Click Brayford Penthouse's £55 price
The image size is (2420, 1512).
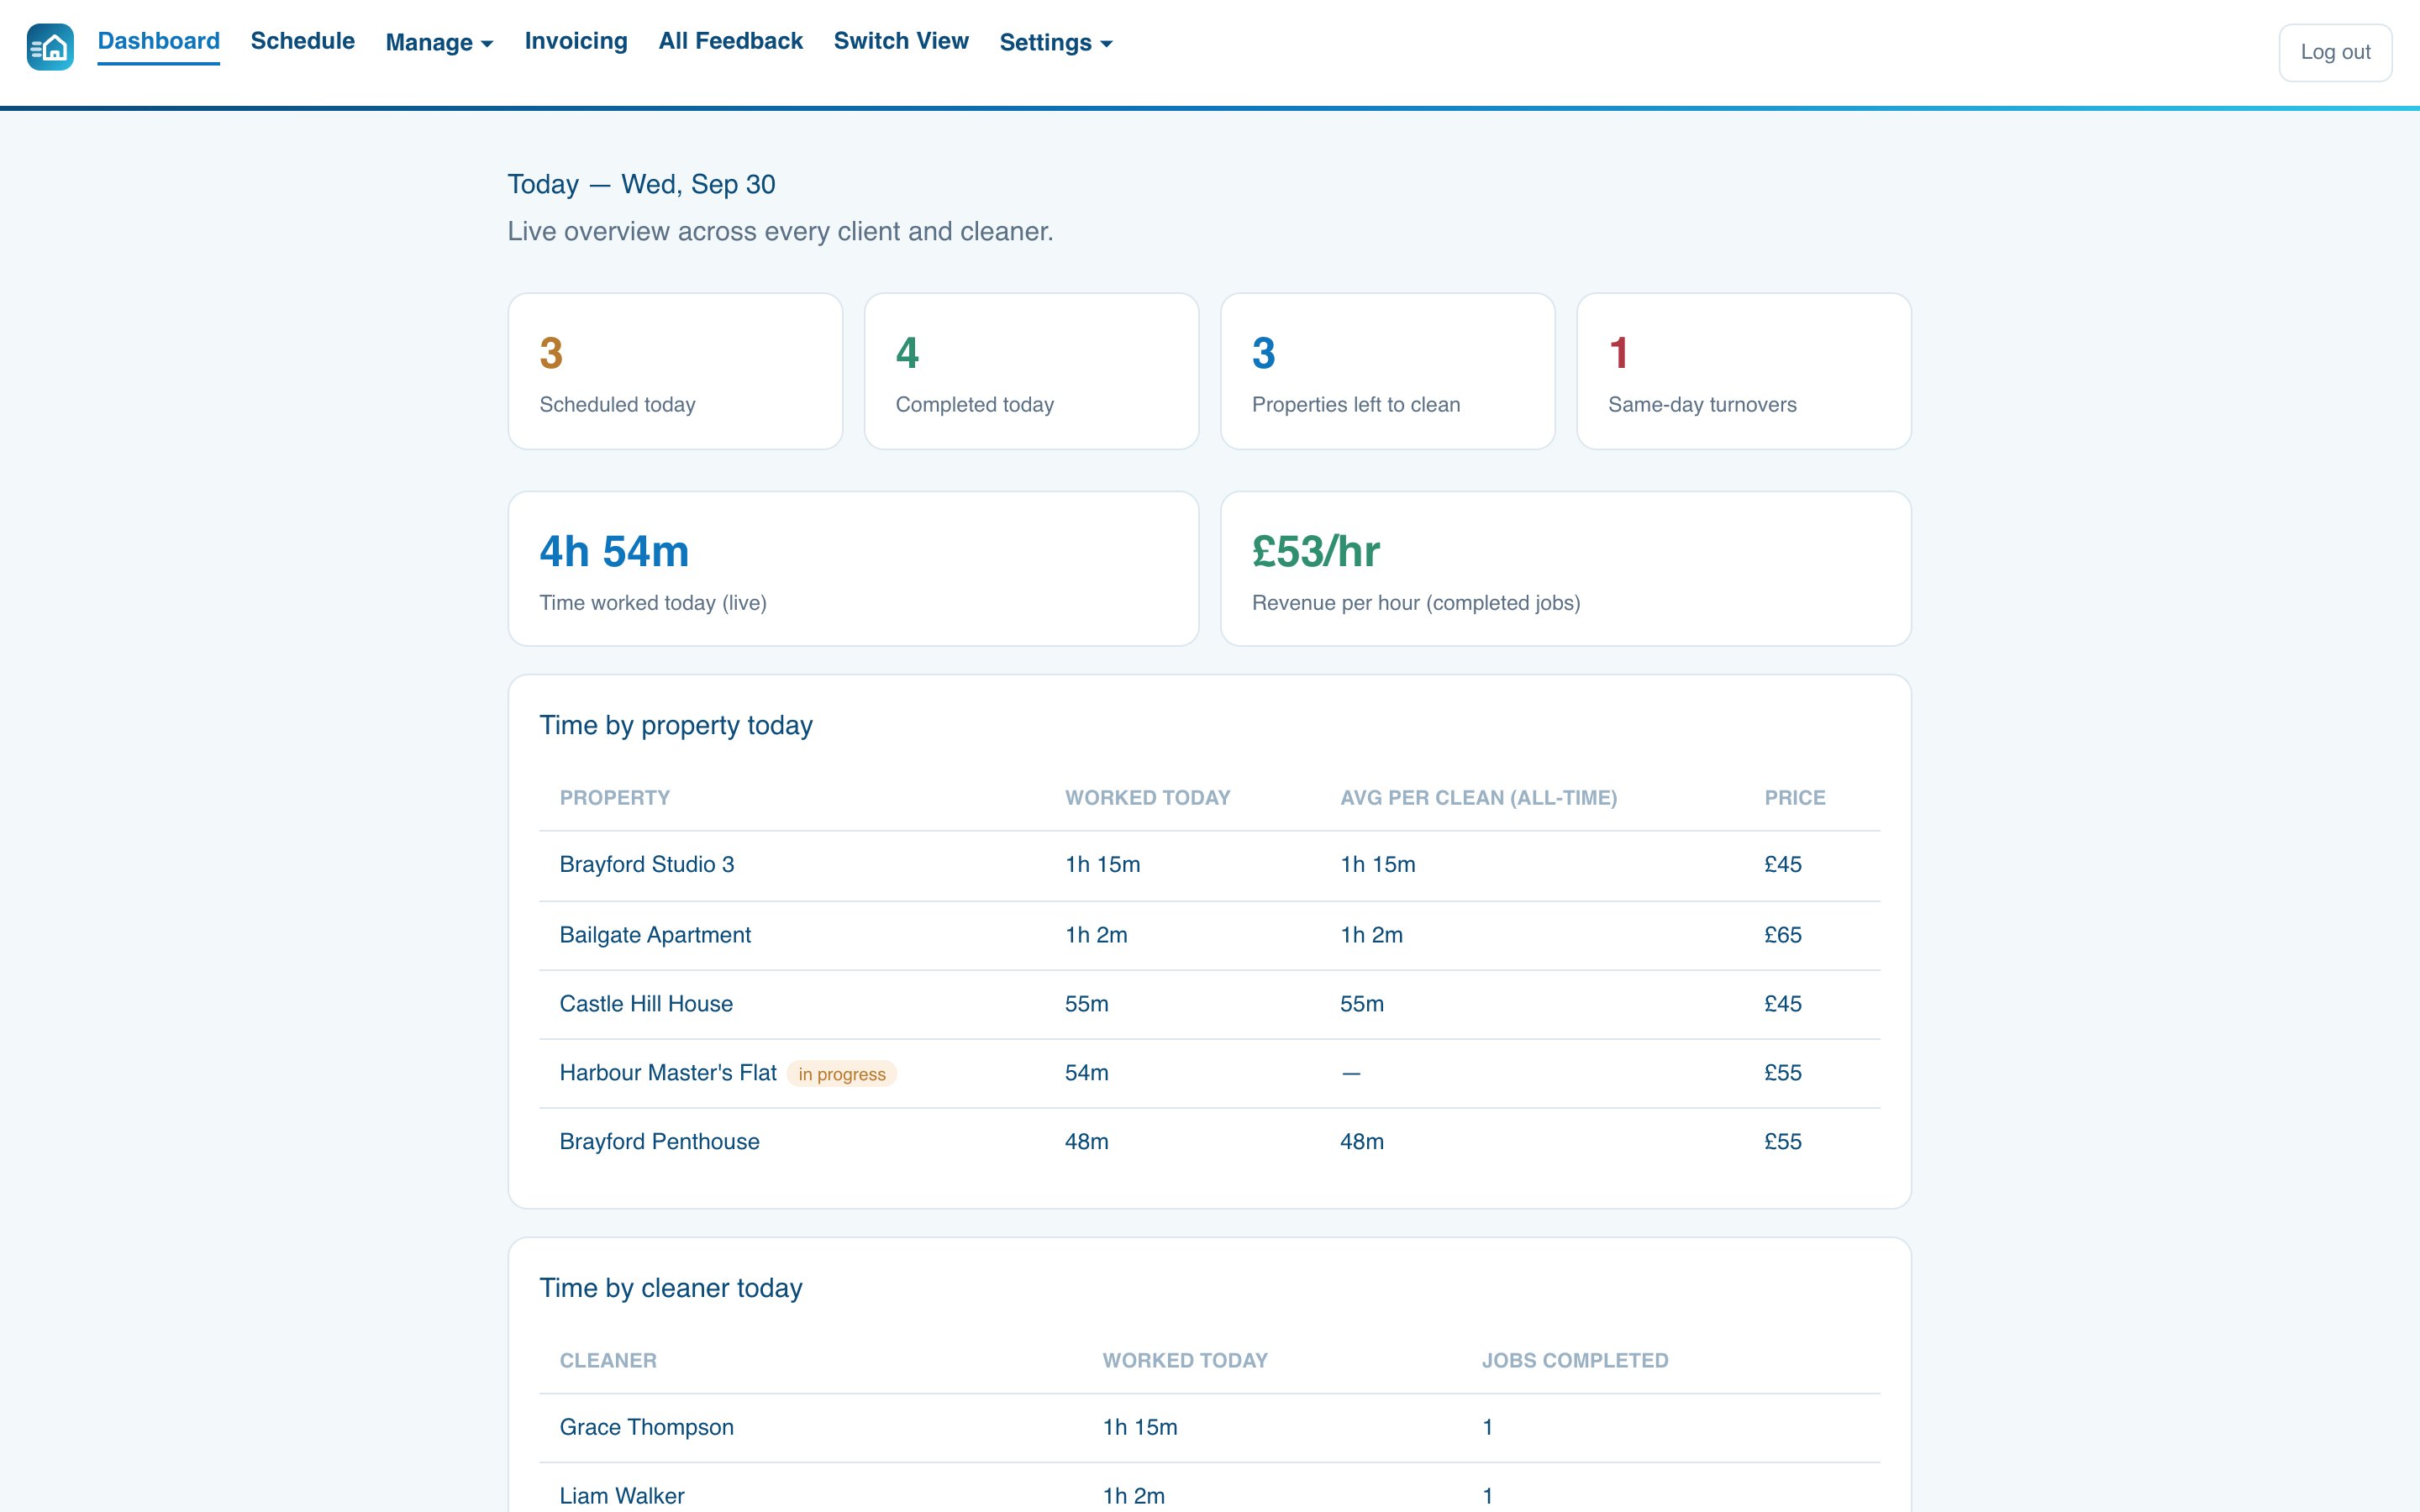1783,1142
